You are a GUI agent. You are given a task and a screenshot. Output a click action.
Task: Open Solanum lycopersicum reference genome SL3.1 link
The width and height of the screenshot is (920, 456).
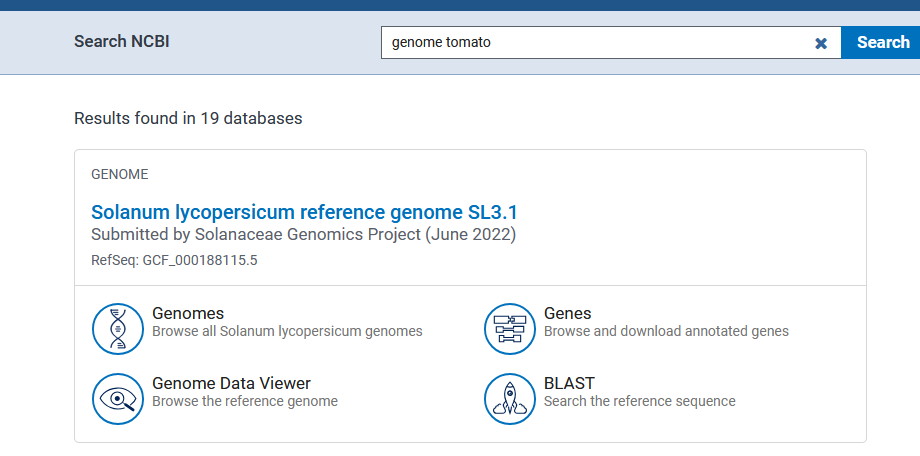pos(304,212)
